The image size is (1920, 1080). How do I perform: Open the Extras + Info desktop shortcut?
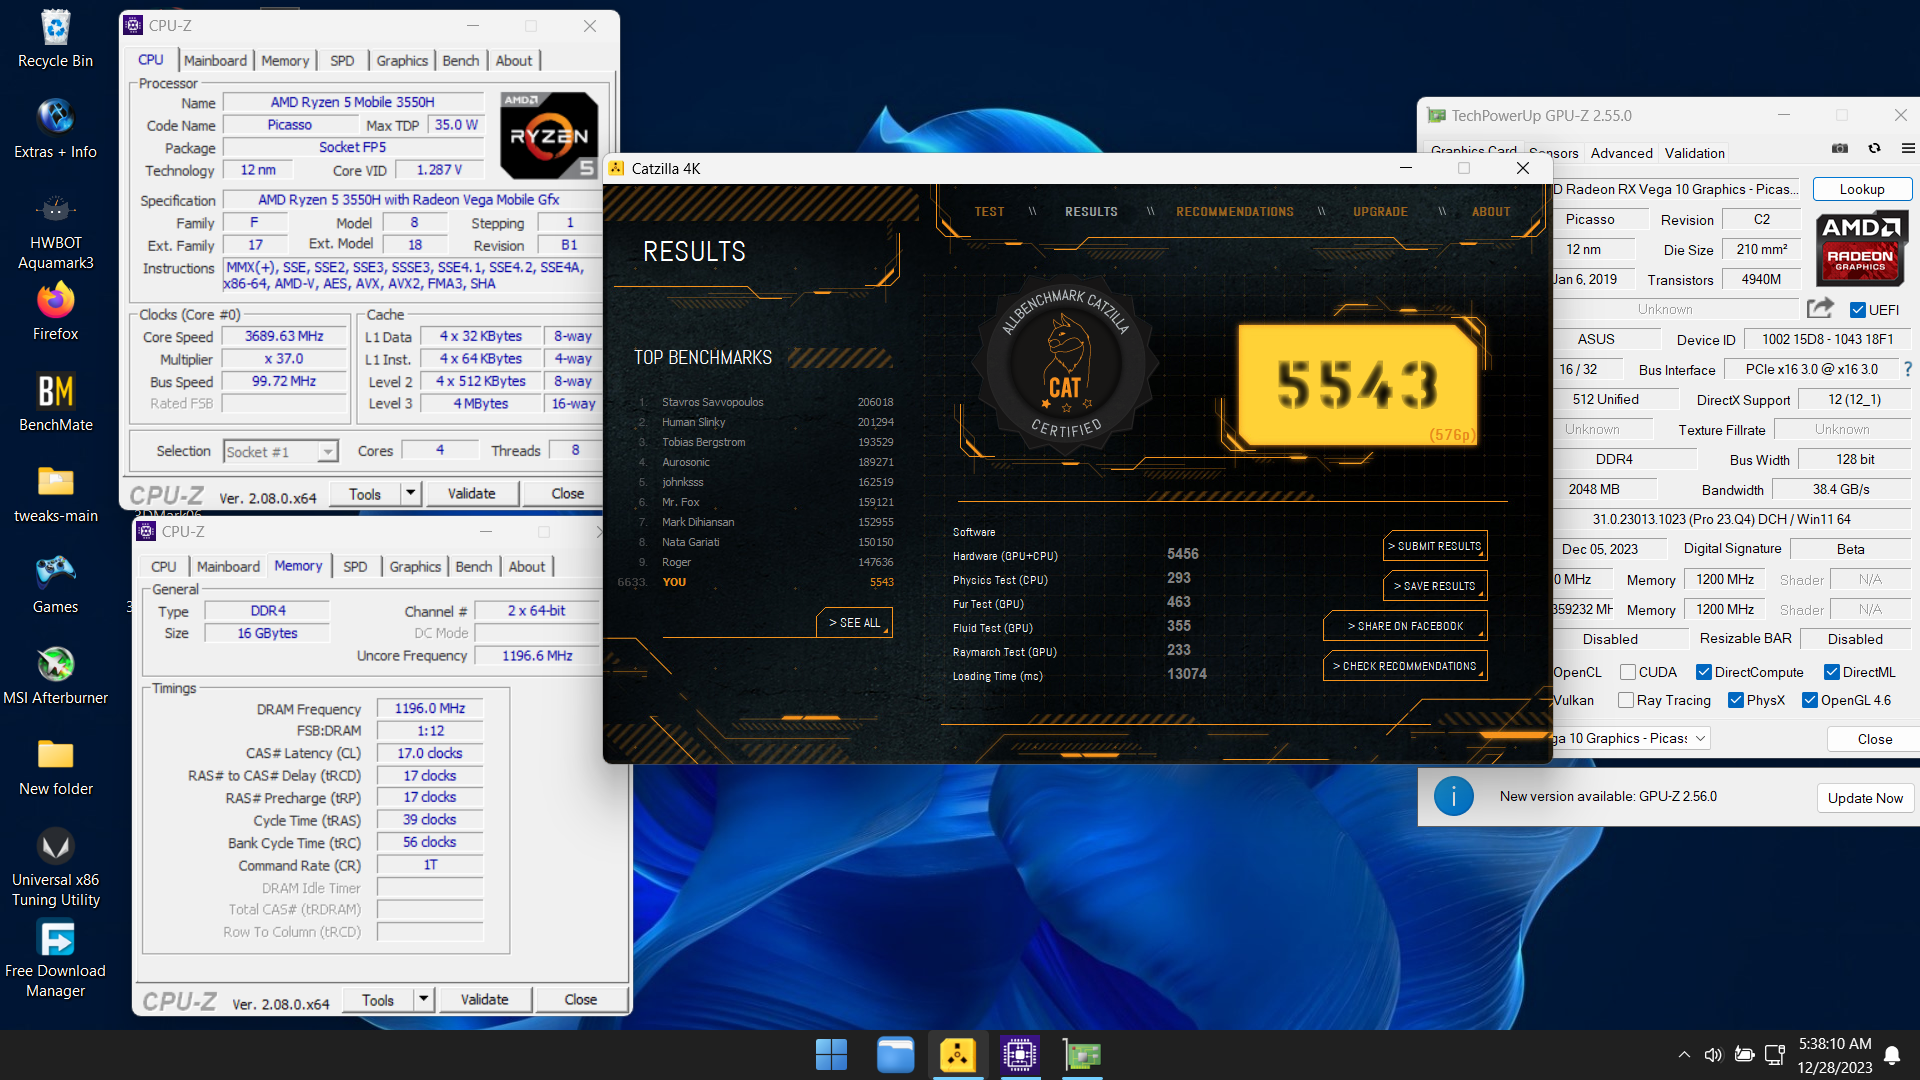55,130
